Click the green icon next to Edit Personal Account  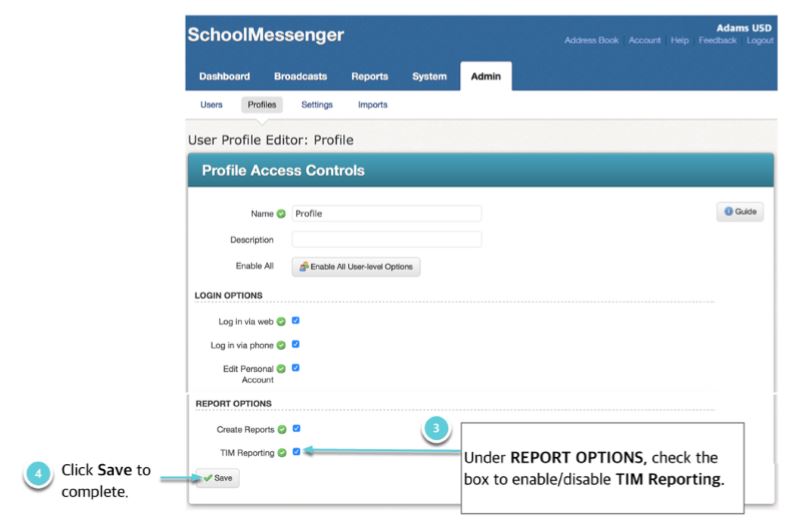(x=281, y=369)
